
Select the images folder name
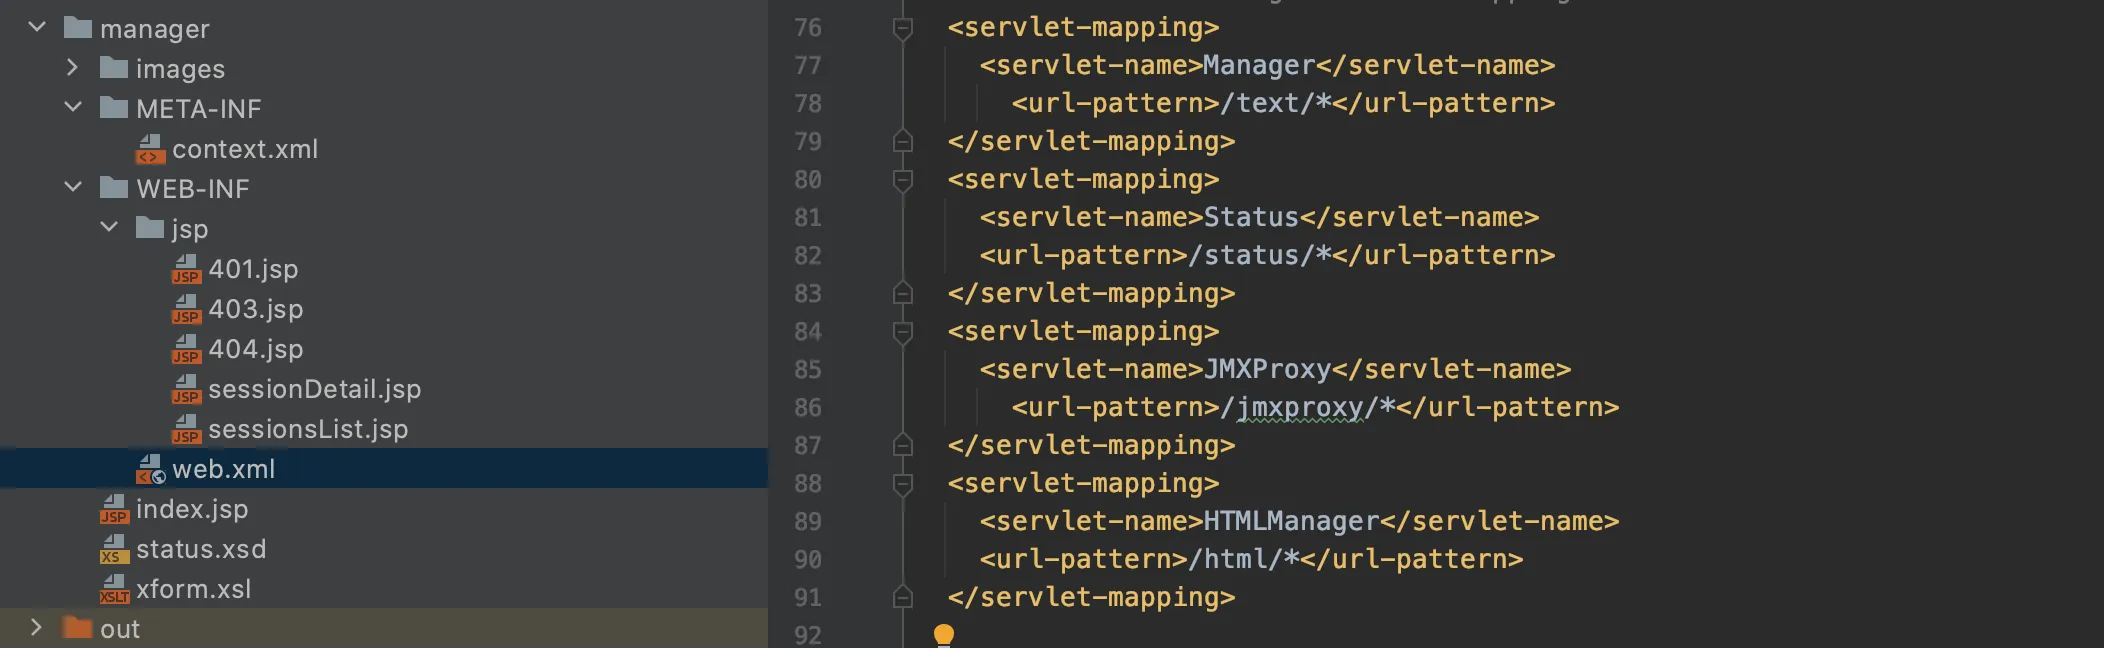click(180, 69)
